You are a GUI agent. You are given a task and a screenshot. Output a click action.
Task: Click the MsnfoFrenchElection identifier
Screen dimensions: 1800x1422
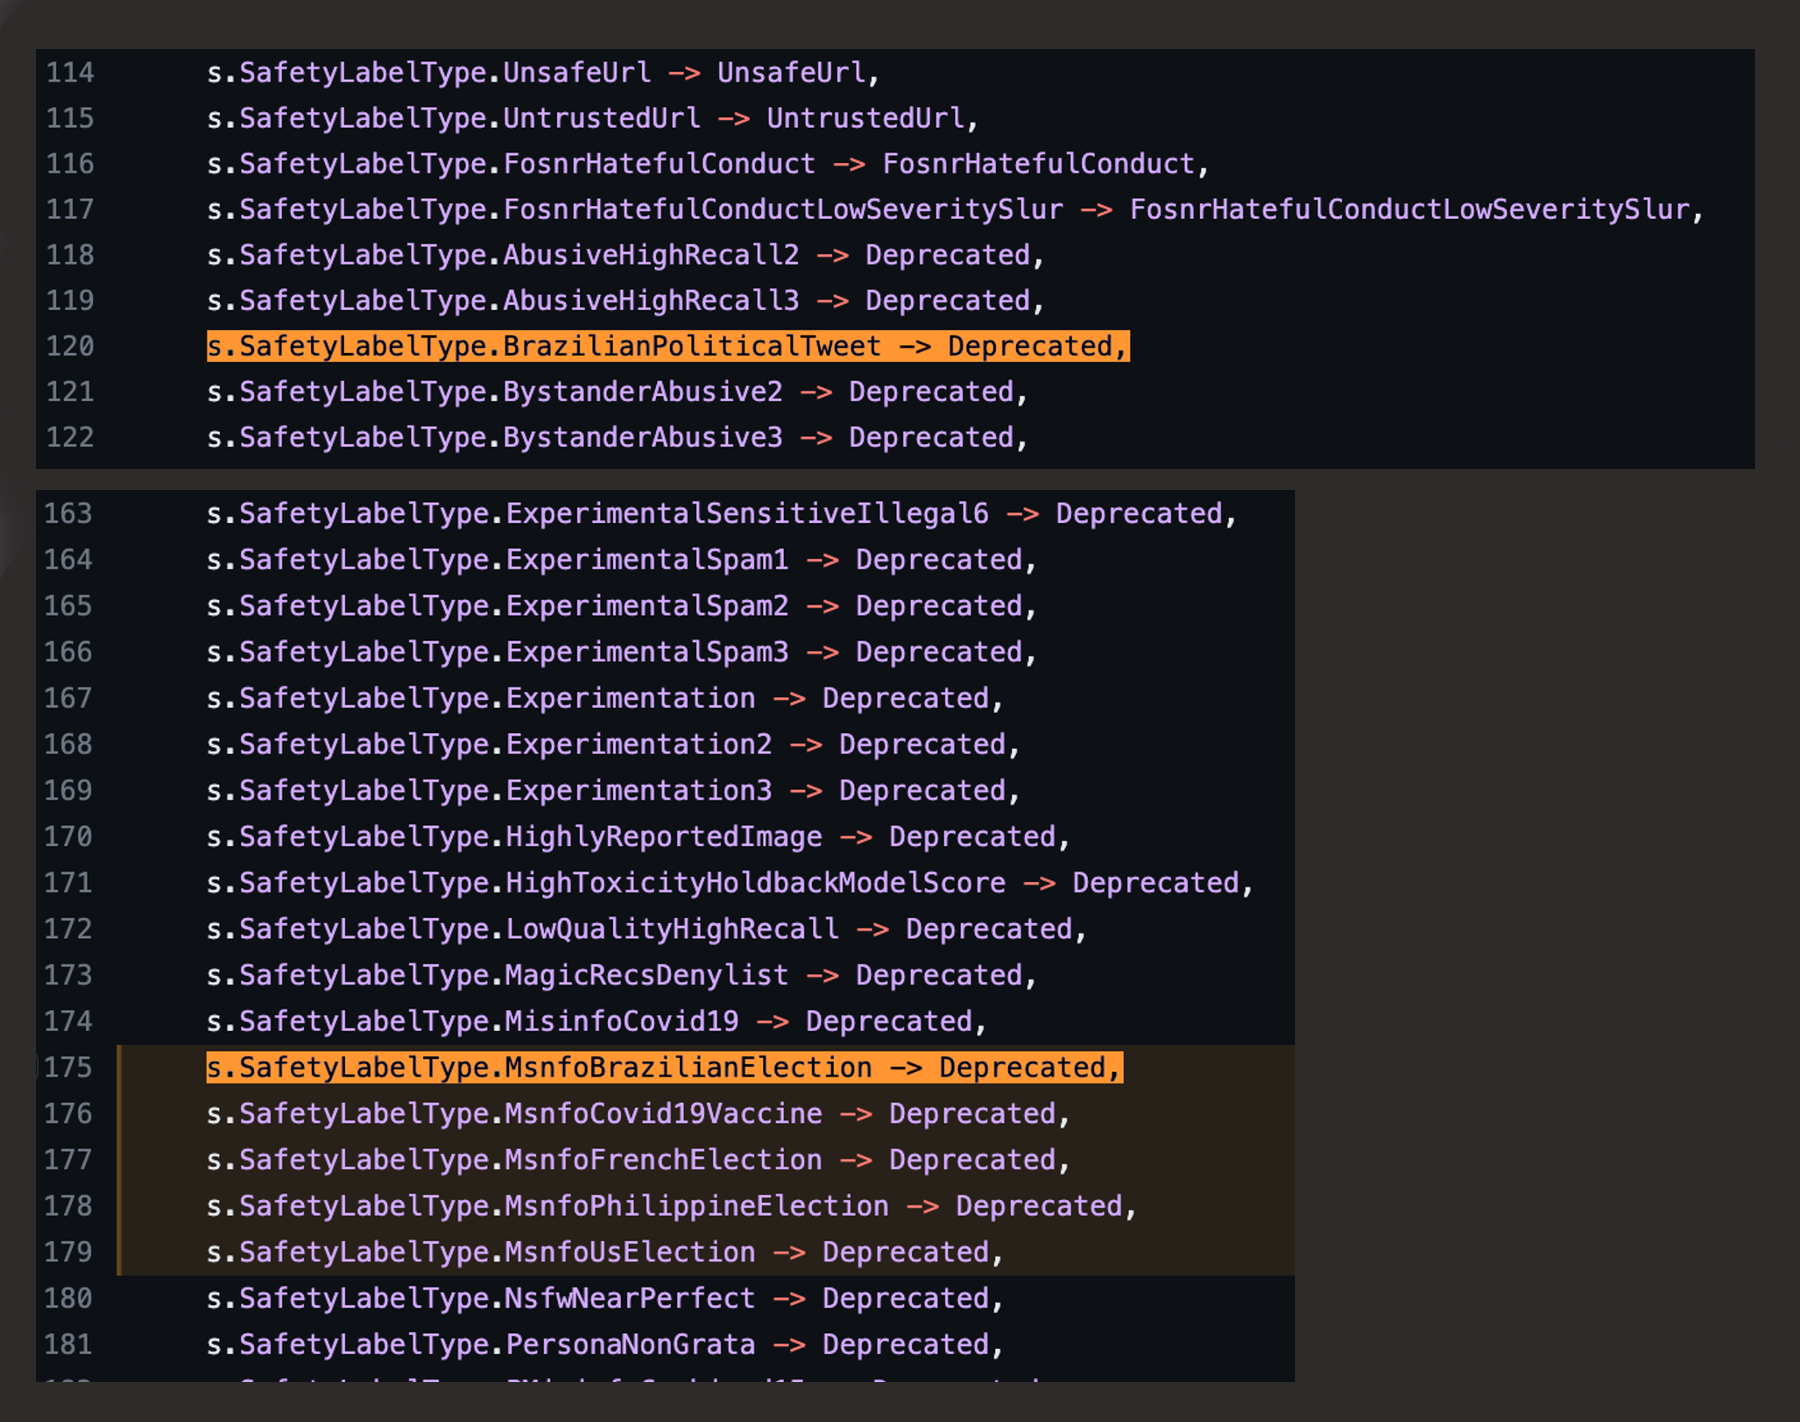tap(663, 1159)
